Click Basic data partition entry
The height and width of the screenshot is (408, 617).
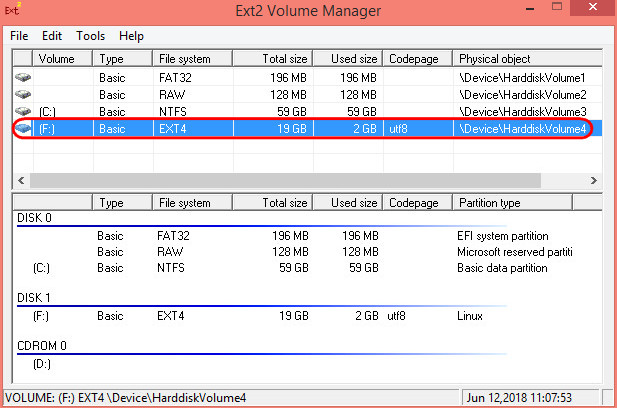502,268
